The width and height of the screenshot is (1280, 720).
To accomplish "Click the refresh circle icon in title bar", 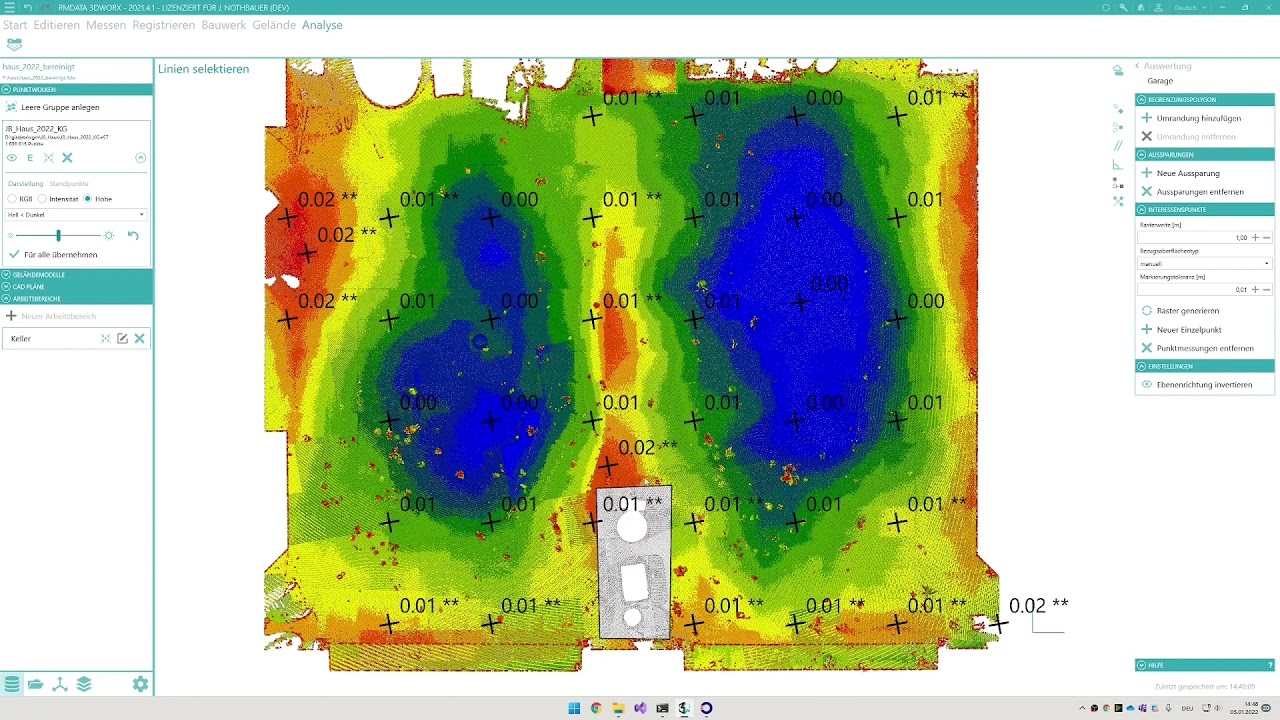I will (1106, 7).
